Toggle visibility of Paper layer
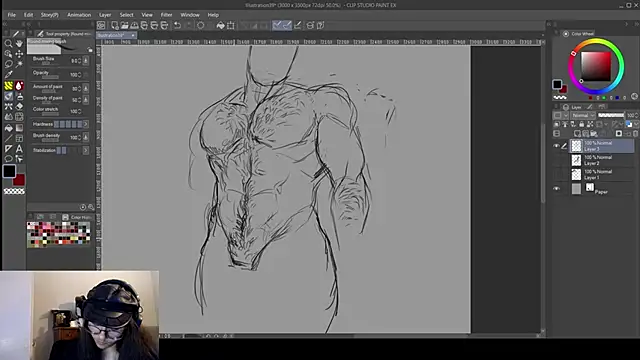Screen dimensions: 640x360 [556, 189]
